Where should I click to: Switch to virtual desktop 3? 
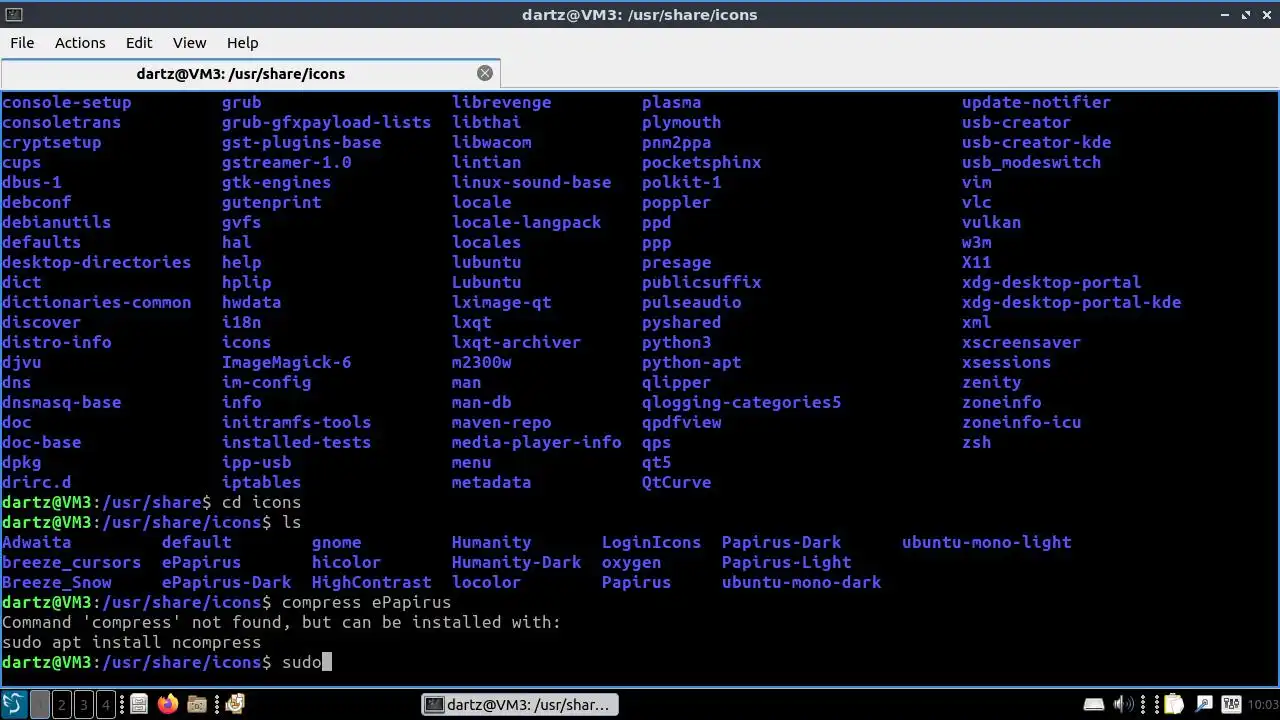pyautogui.click(x=84, y=704)
